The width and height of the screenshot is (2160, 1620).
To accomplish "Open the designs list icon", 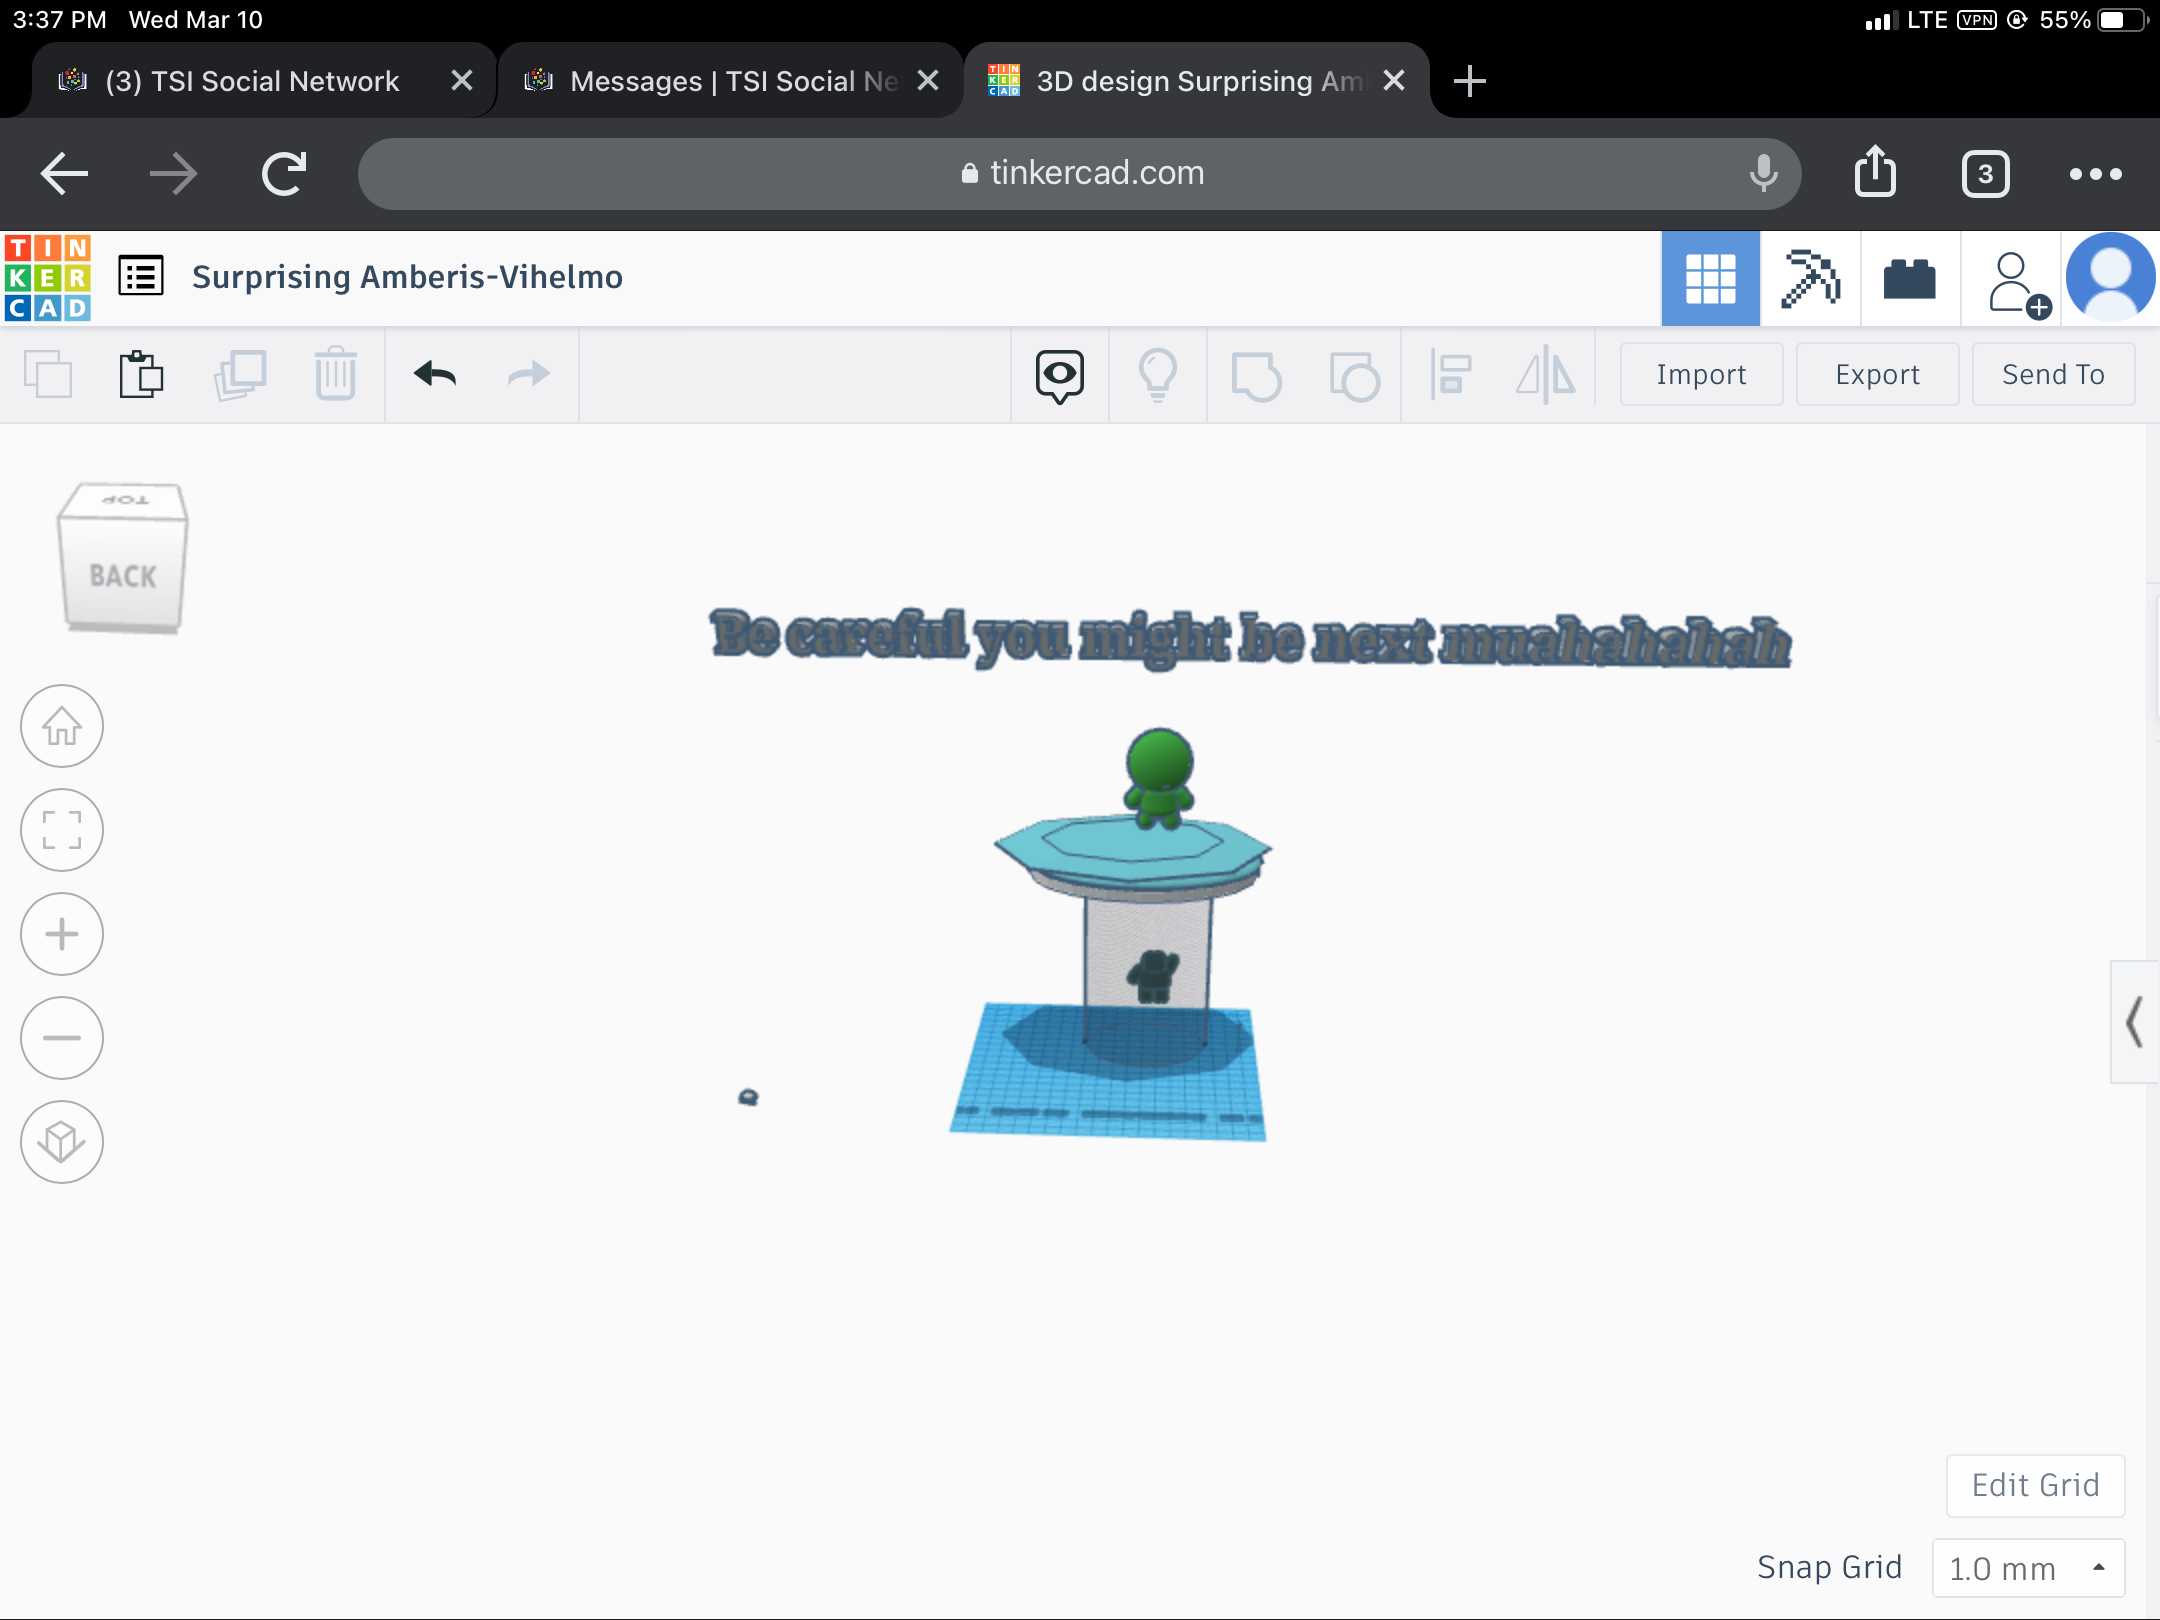I will click(141, 277).
